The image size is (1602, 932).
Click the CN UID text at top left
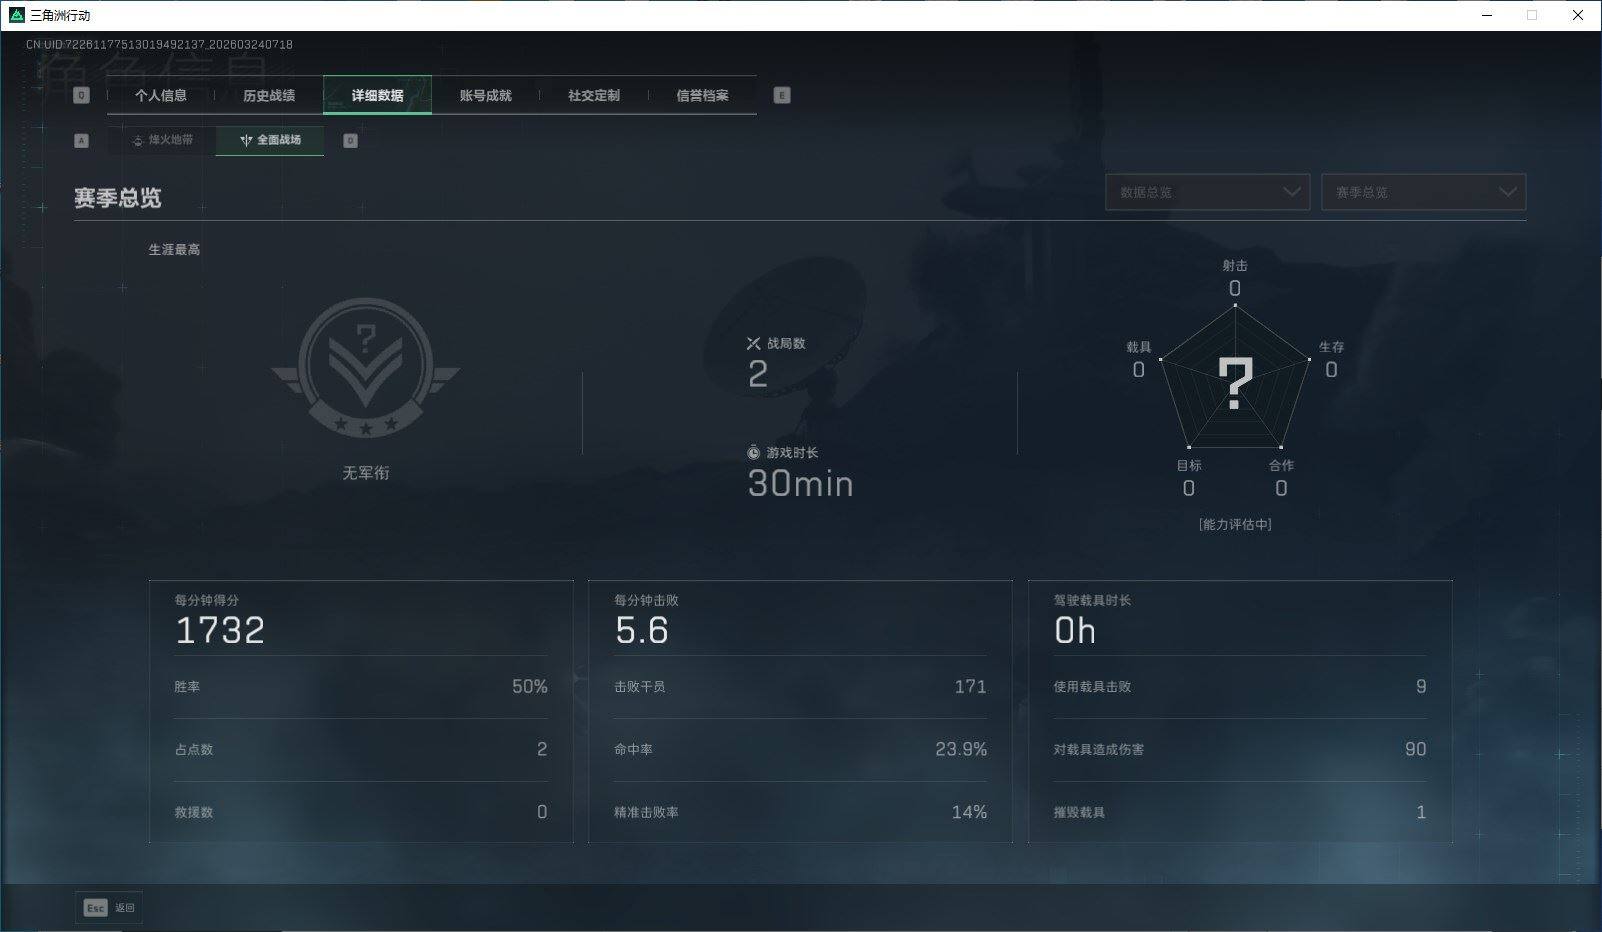click(159, 45)
